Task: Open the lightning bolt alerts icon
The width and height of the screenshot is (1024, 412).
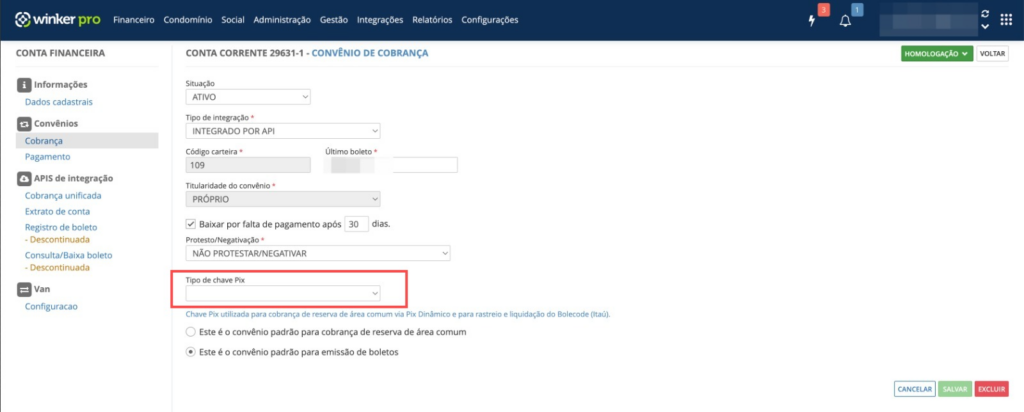Action: pyautogui.click(x=812, y=21)
